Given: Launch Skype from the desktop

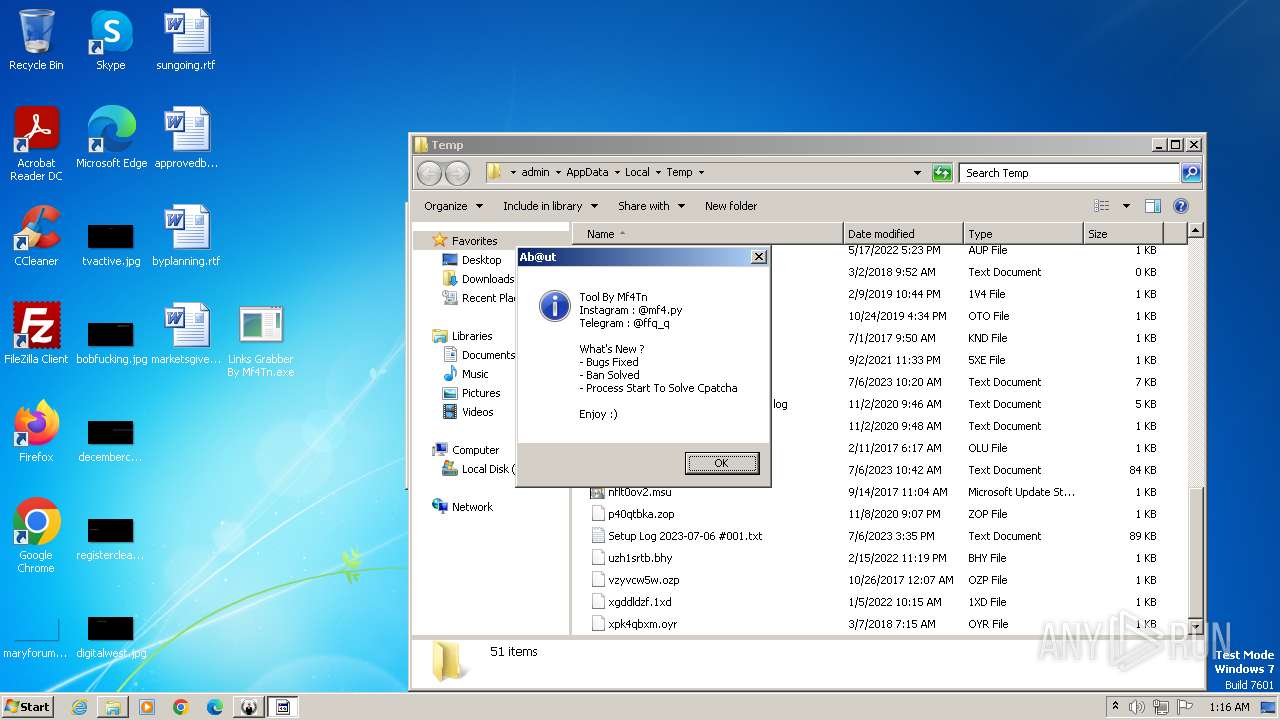Looking at the screenshot, I should 110,40.
